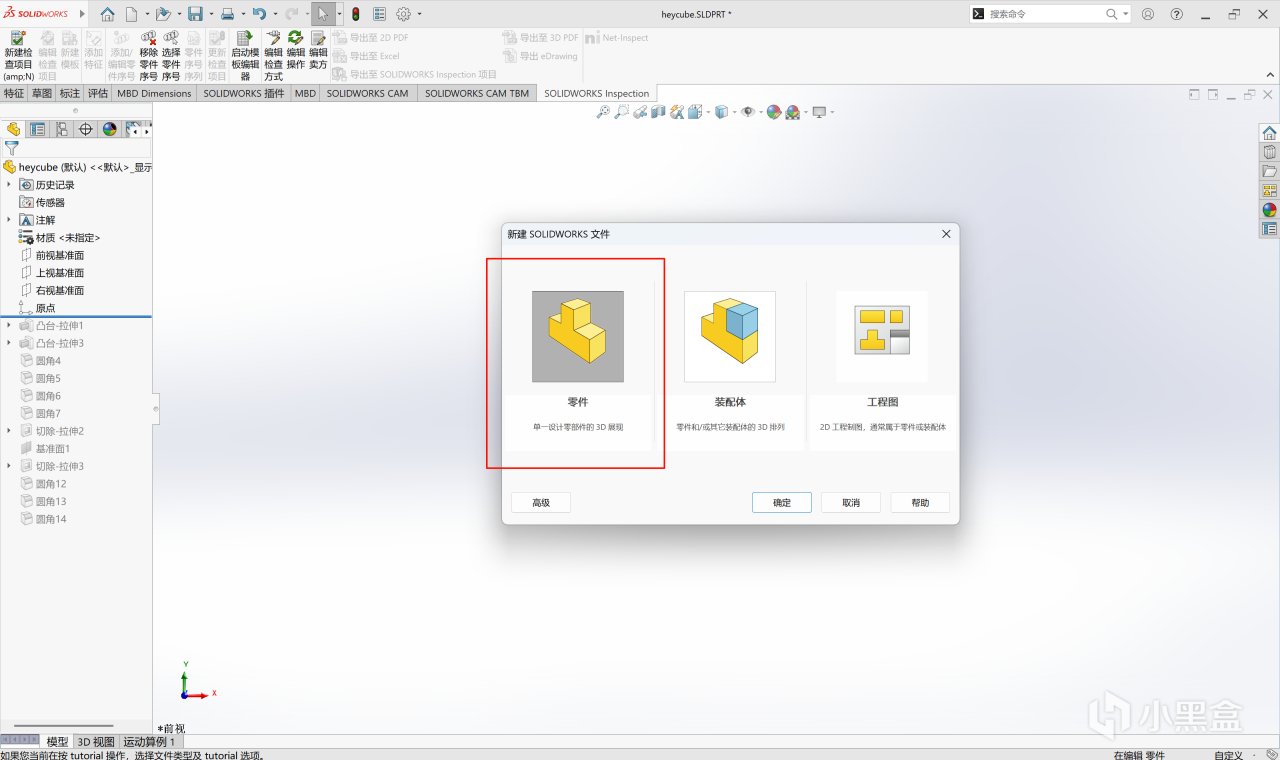The width and height of the screenshot is (1280, 760).
Task: Open File Explorer folder in right task pane
Action: (x=1269, y=171)
